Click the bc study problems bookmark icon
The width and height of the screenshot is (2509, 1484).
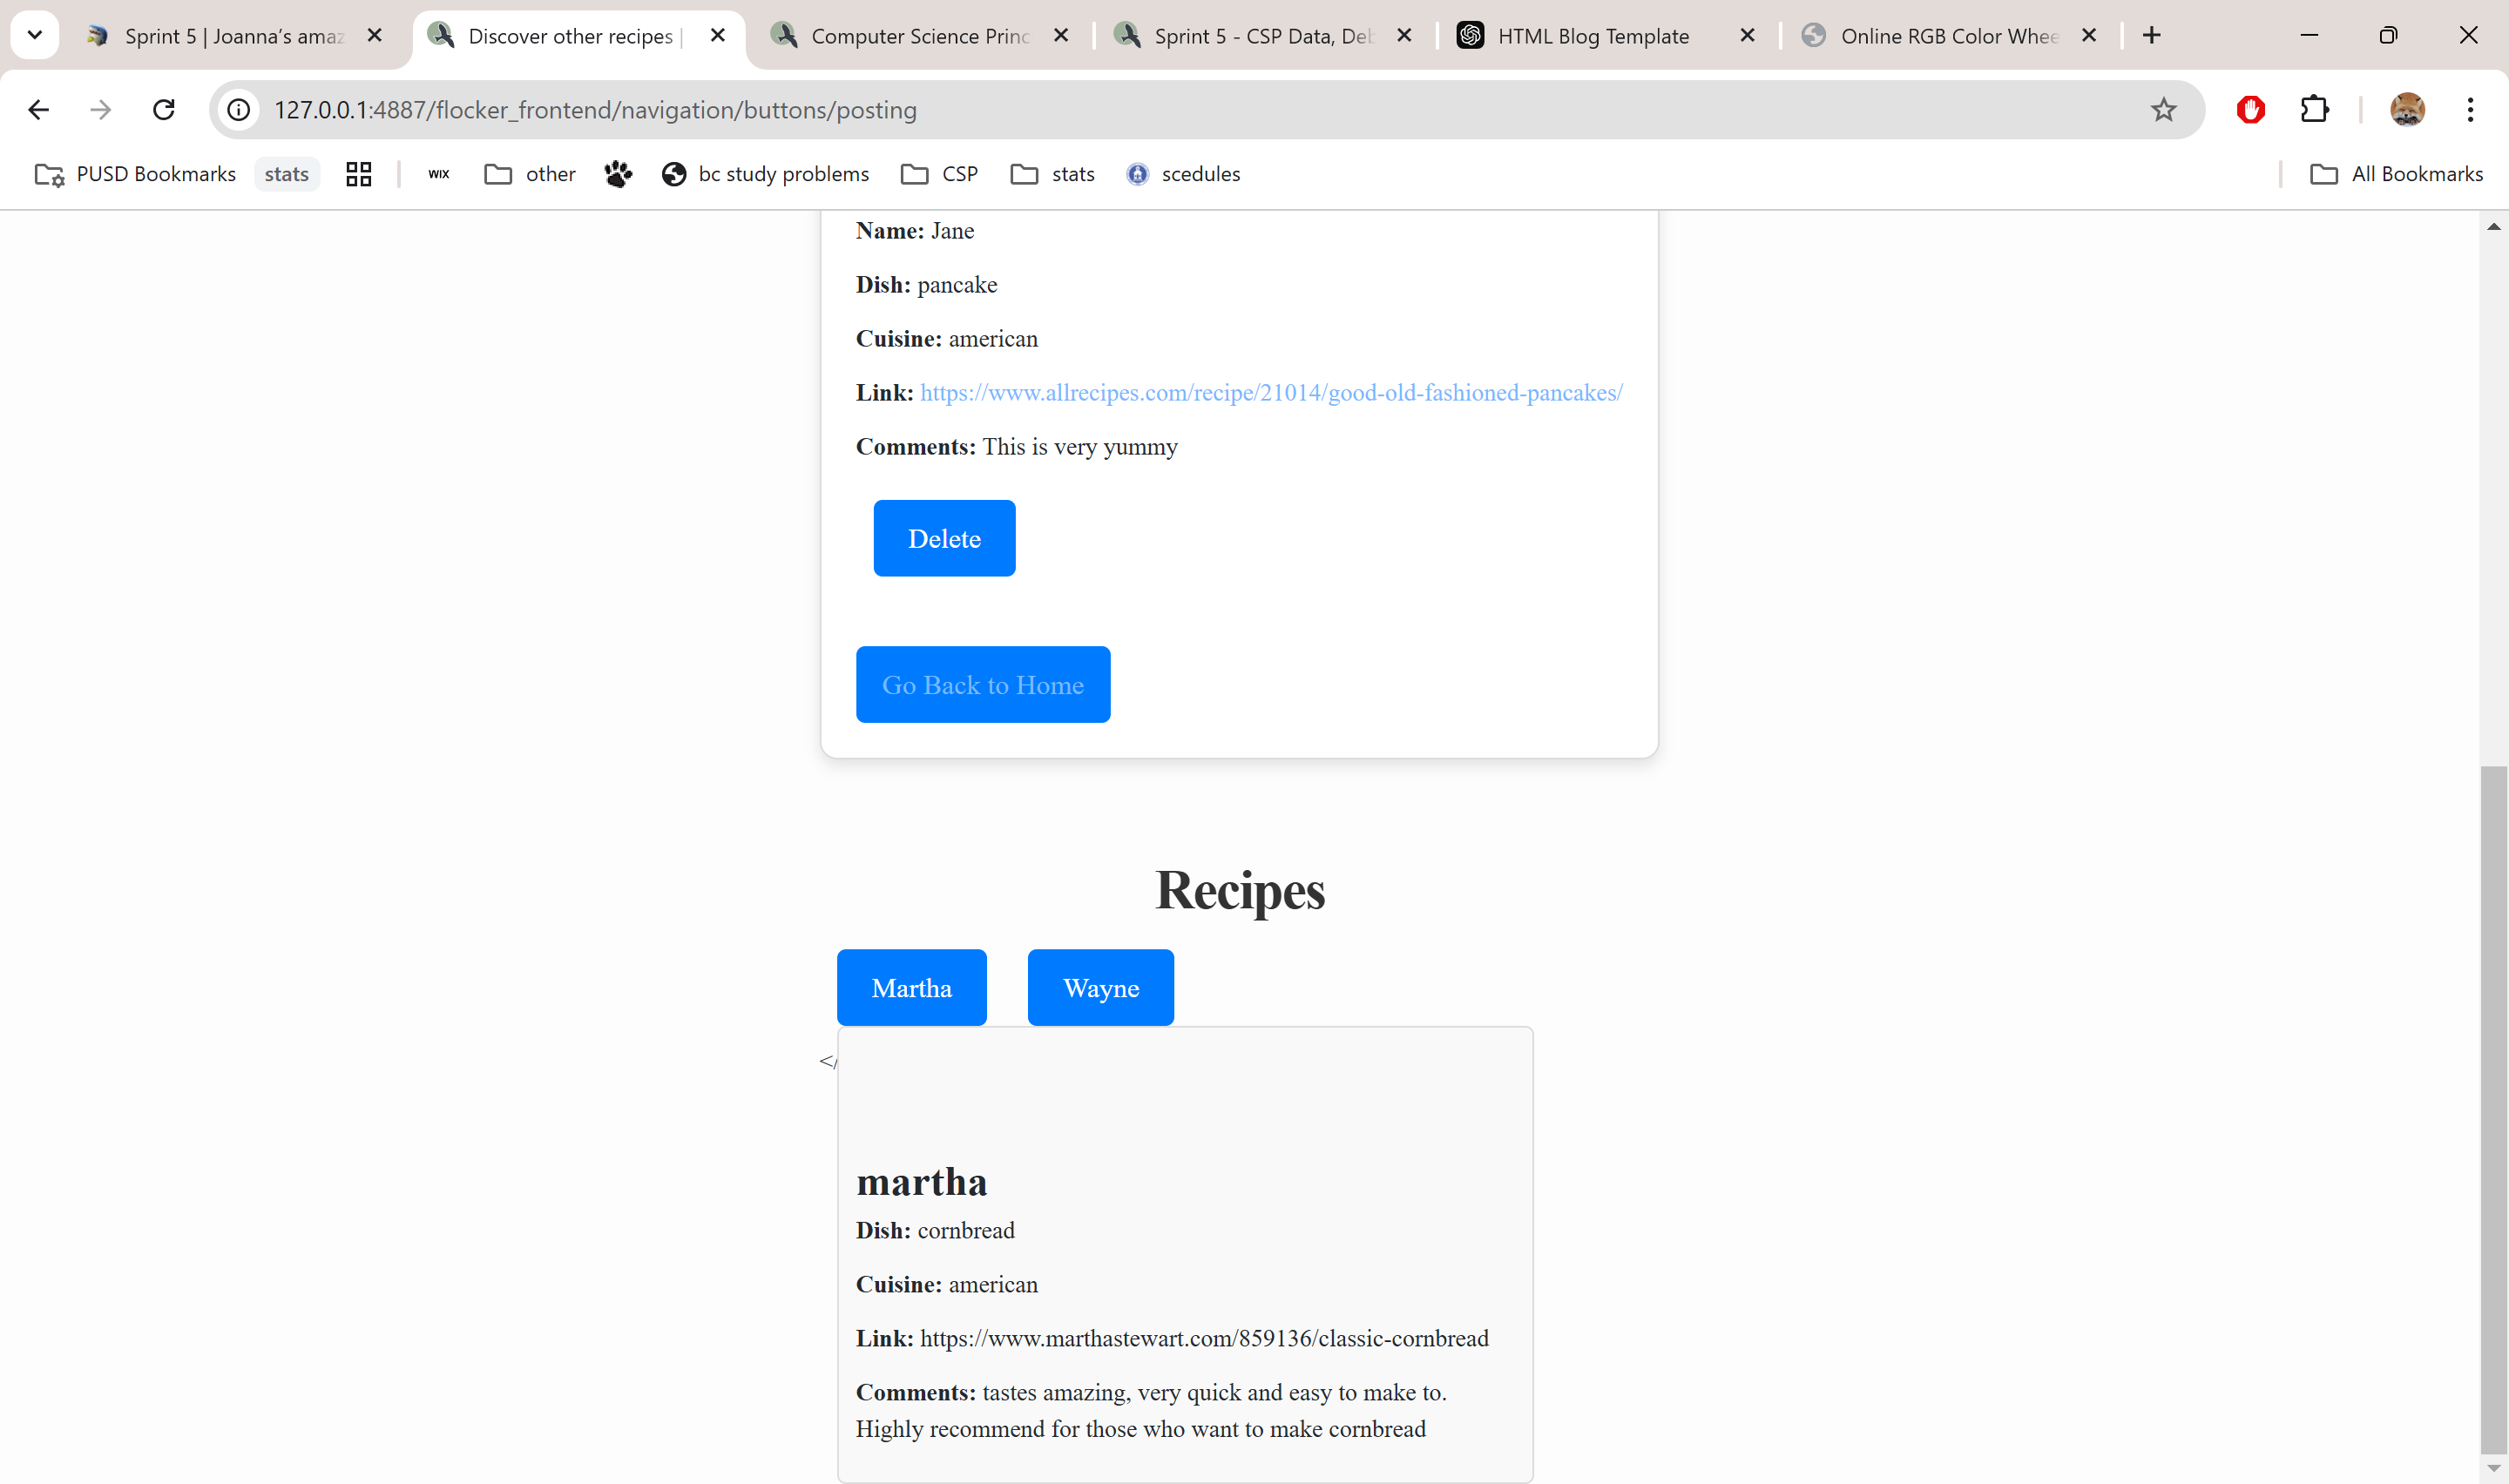click(673, 173)
